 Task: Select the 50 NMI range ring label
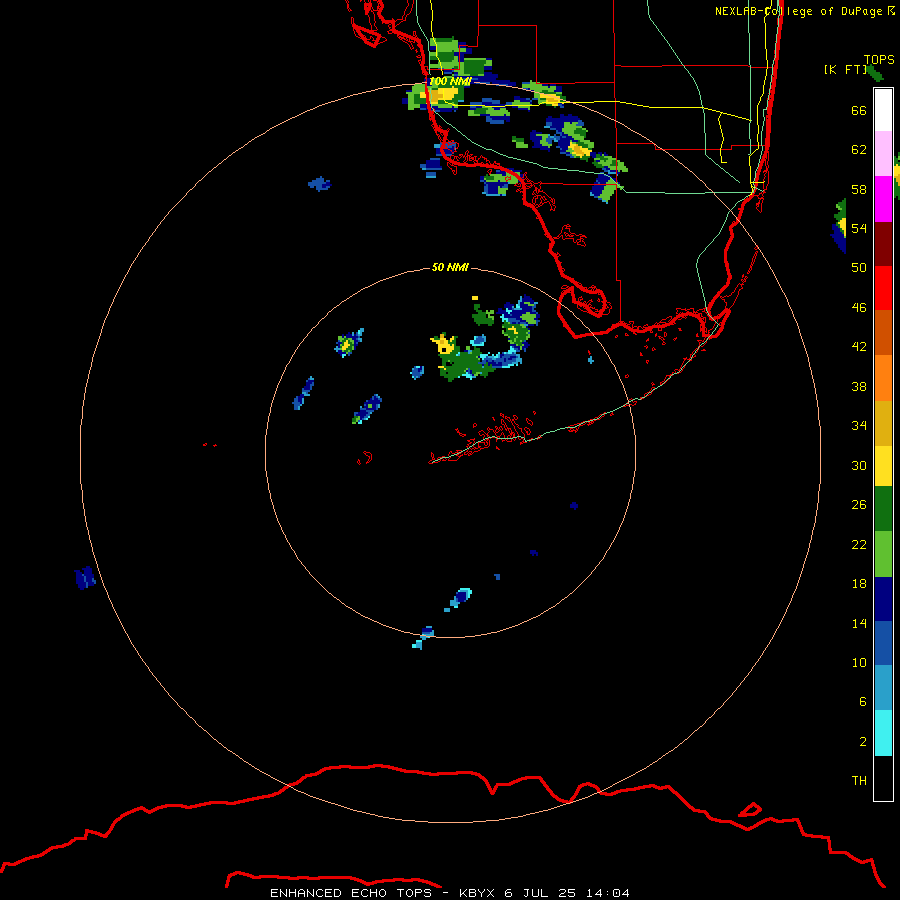coord(450,267)
